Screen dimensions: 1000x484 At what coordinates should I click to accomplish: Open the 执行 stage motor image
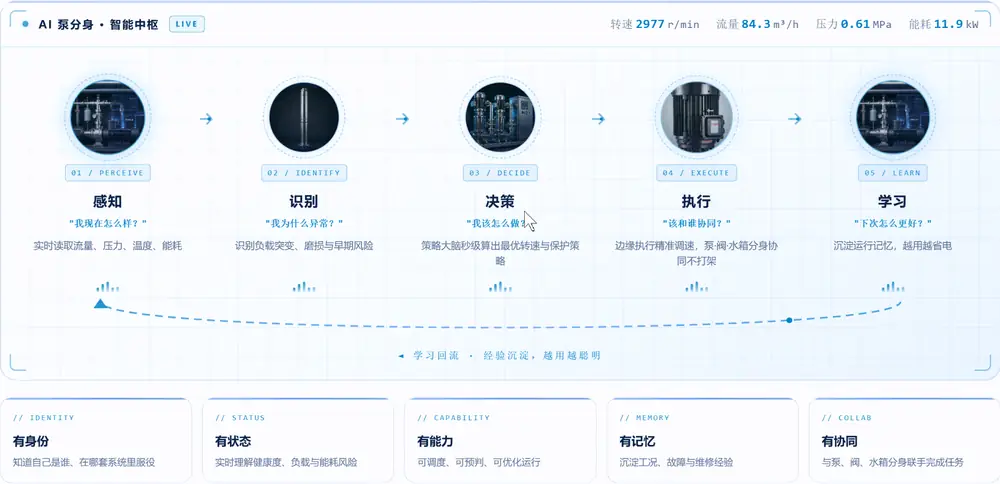coord(696,117)
